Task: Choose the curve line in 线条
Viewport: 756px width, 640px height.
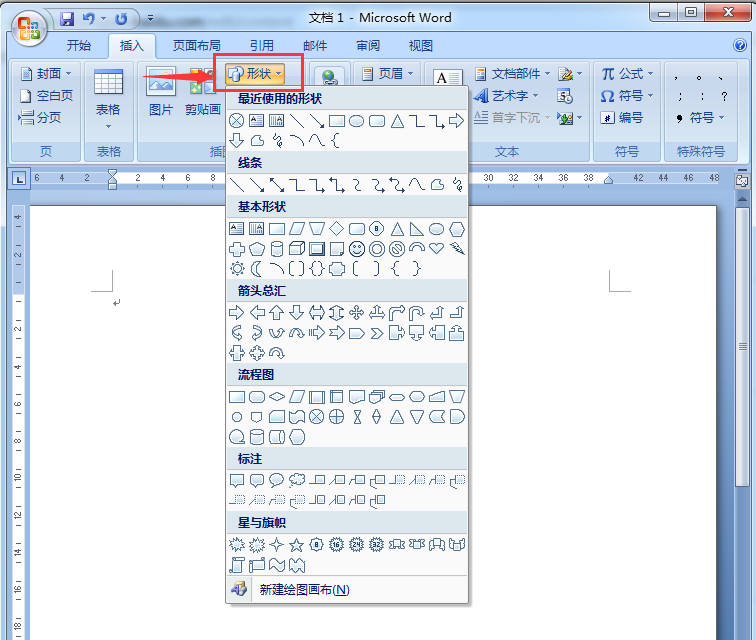Action: click(417, 184)
